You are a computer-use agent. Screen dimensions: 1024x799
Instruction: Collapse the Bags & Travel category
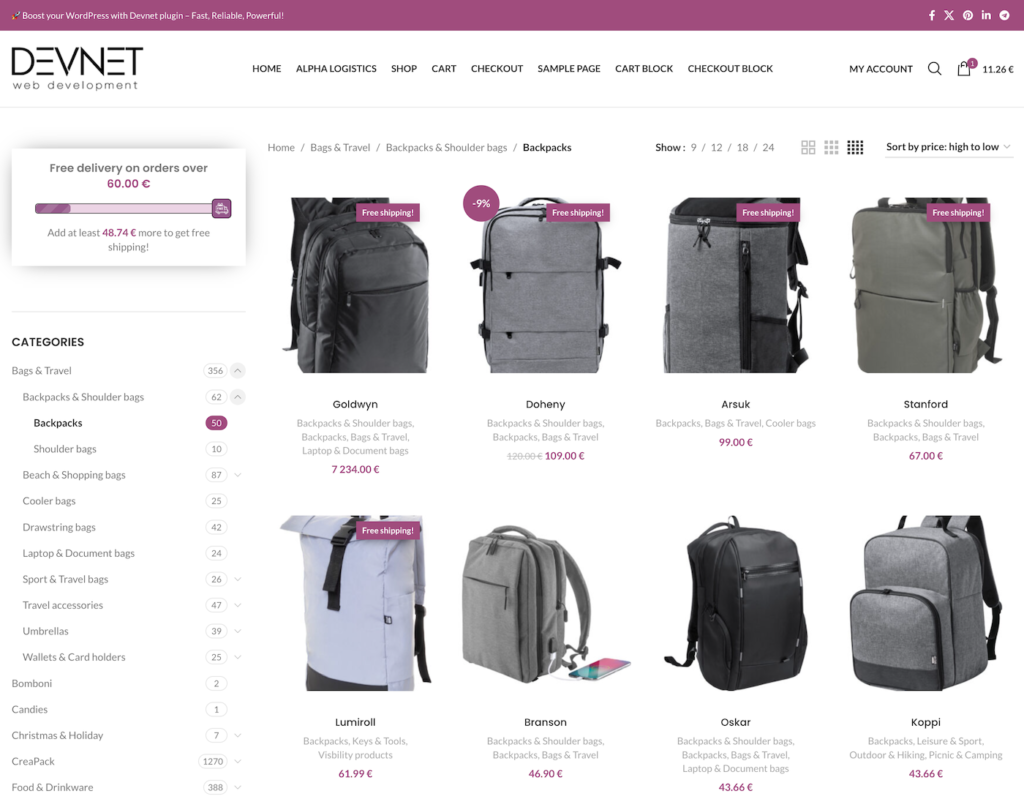(238, 370)
